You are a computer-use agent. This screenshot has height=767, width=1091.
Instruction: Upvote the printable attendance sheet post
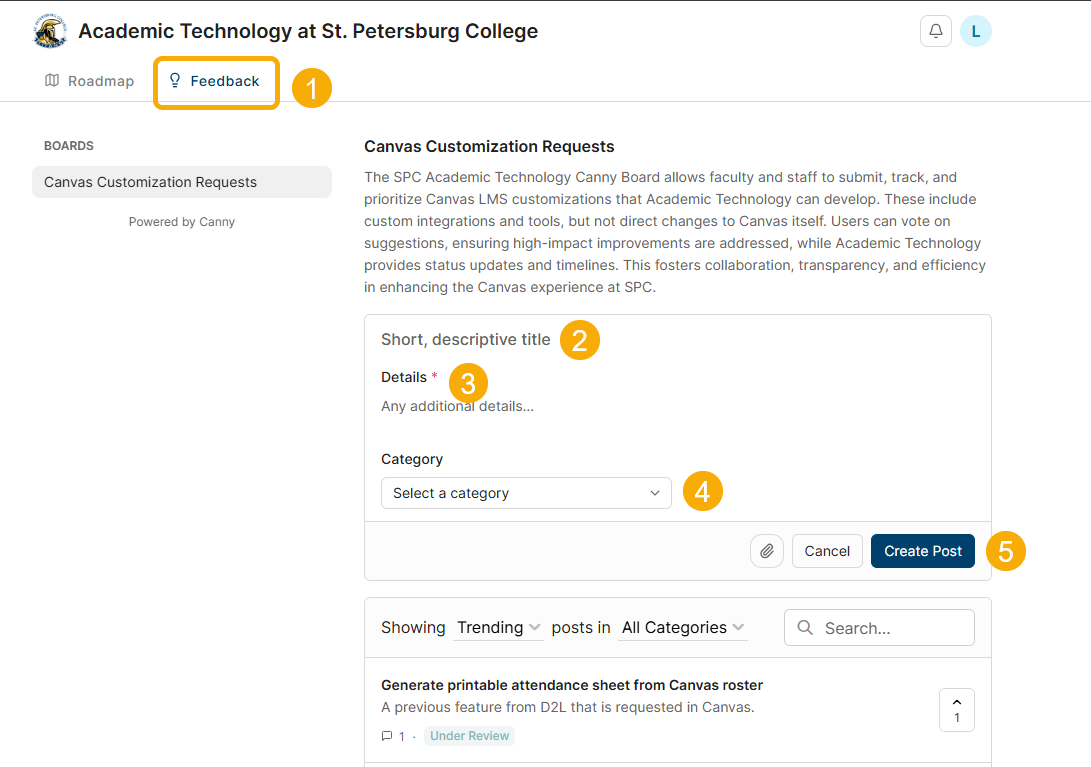957,710
